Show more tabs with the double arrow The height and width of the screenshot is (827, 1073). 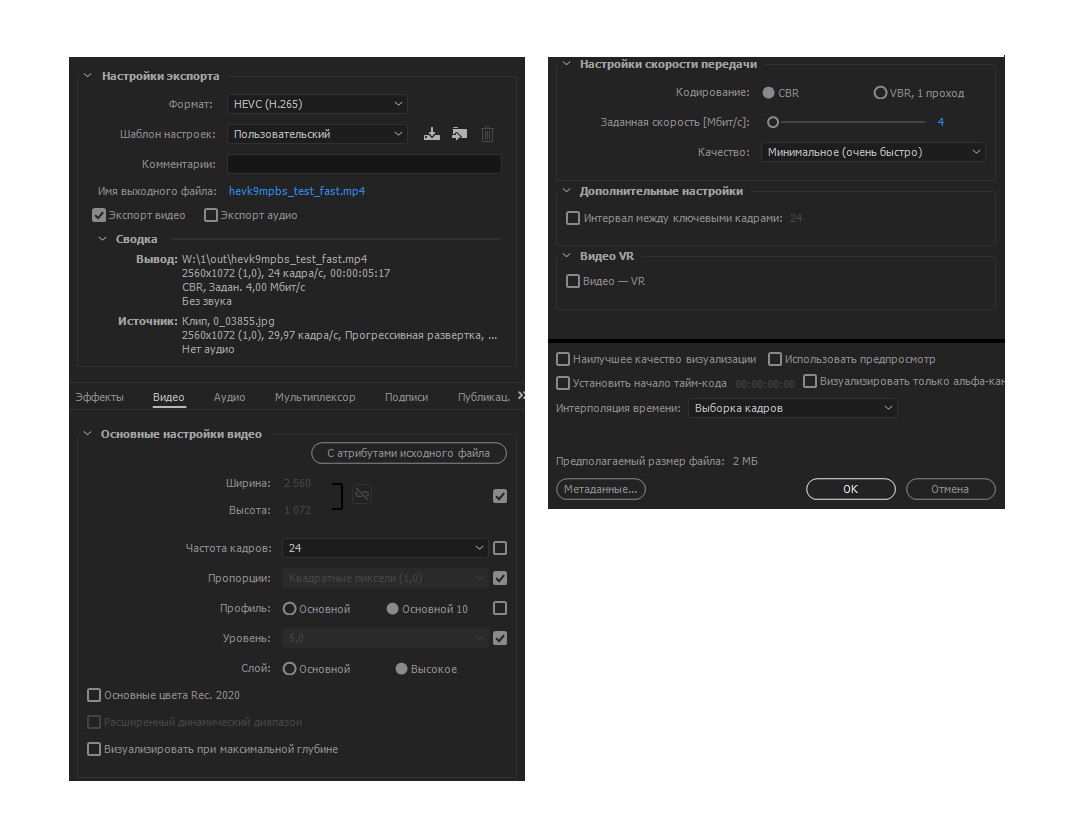(x=521, y=395)
